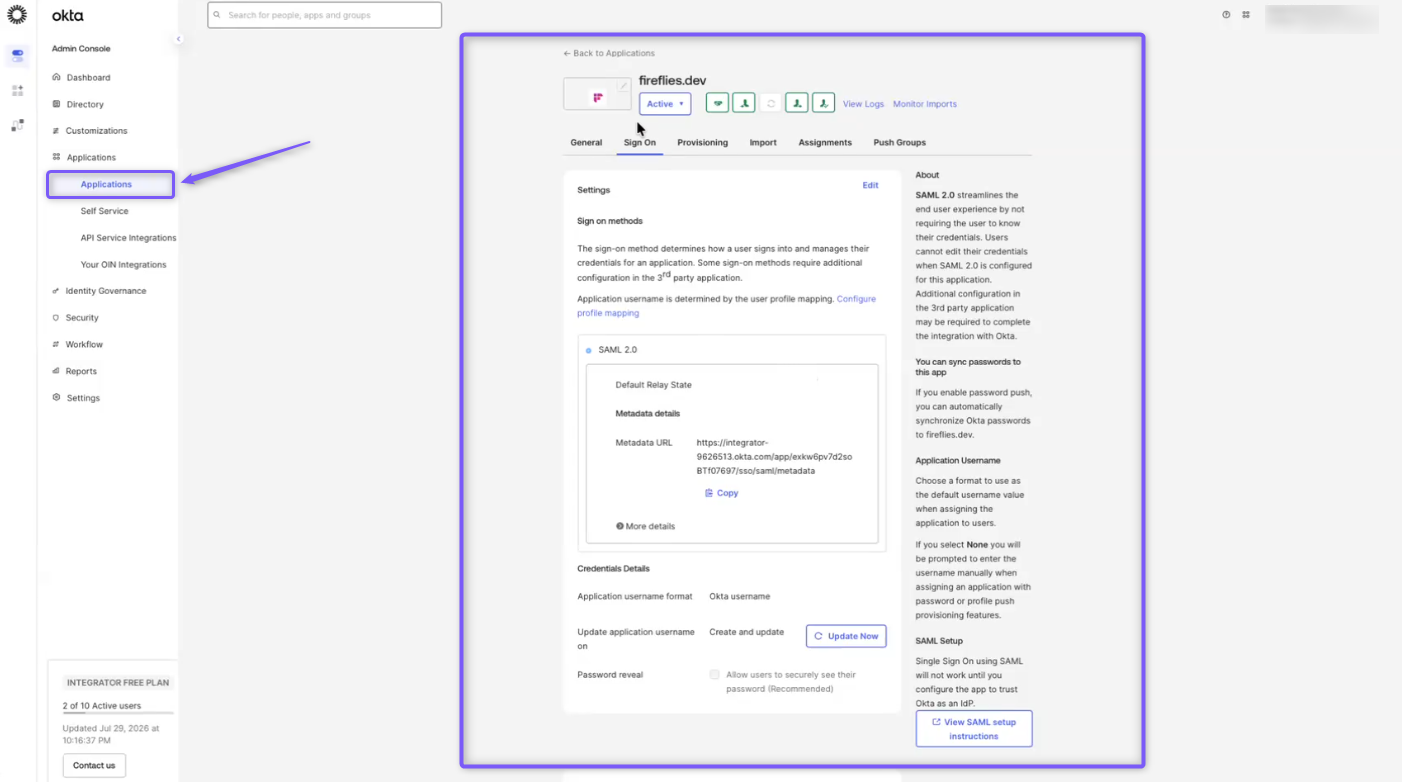Click the Okta sunburst logo icon
Viewport: 1402px width, 782px height.
(x=17, y=15)
